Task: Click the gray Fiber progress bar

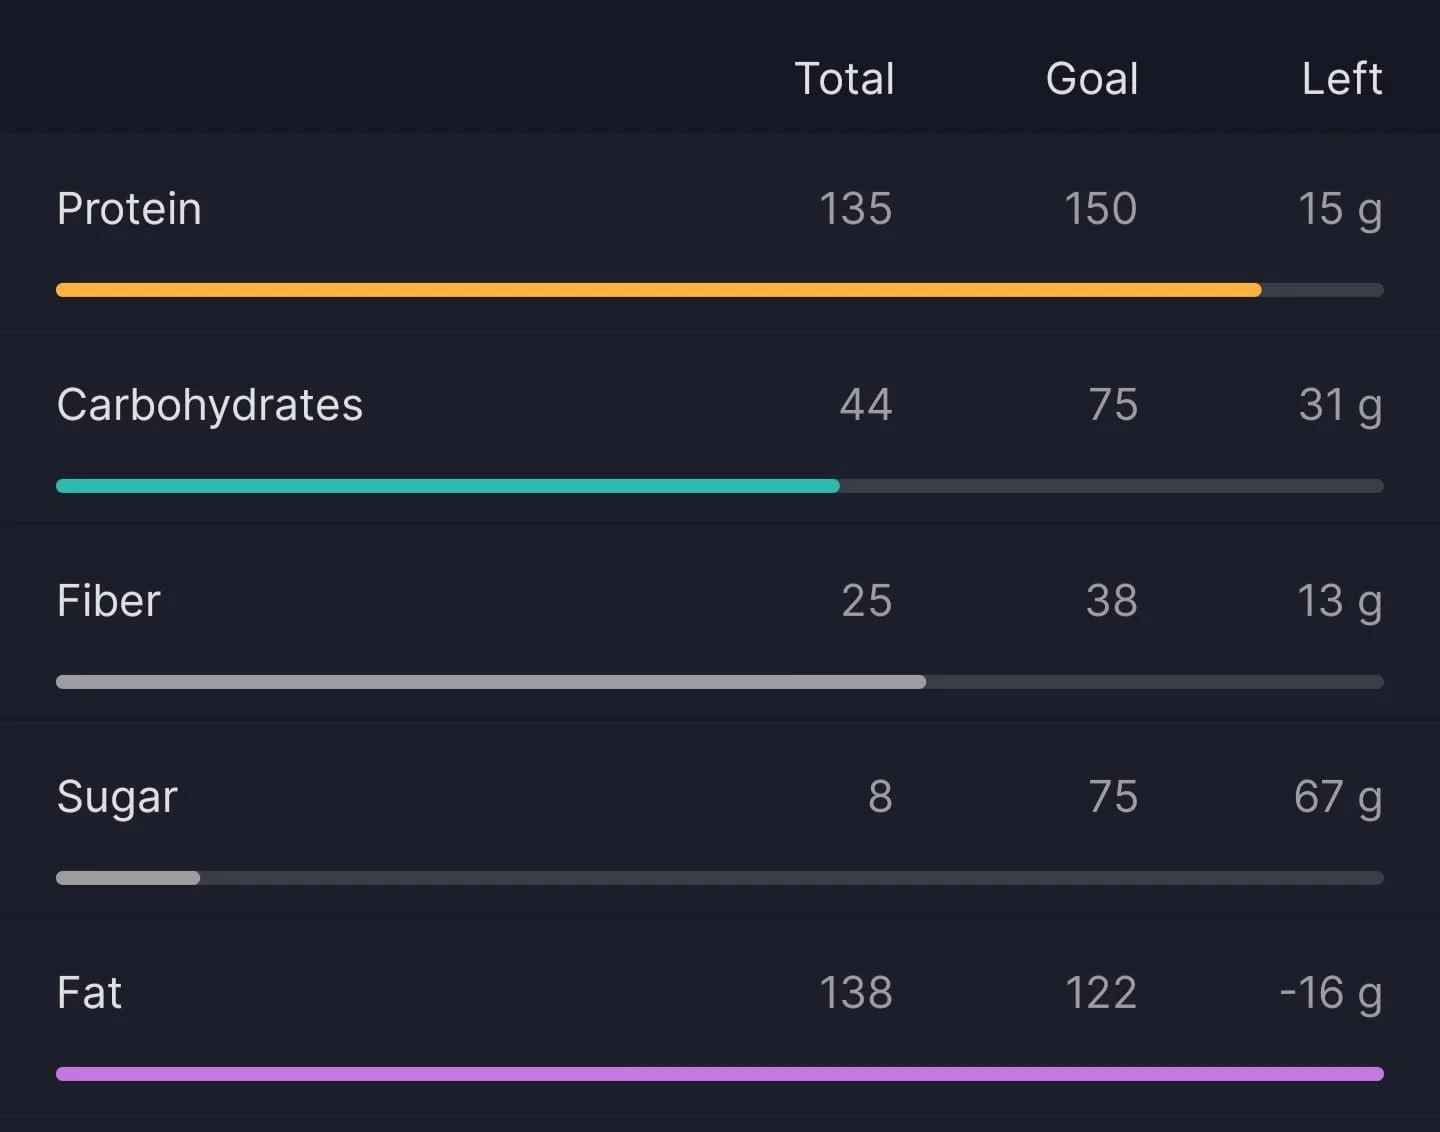Action: 720,682
